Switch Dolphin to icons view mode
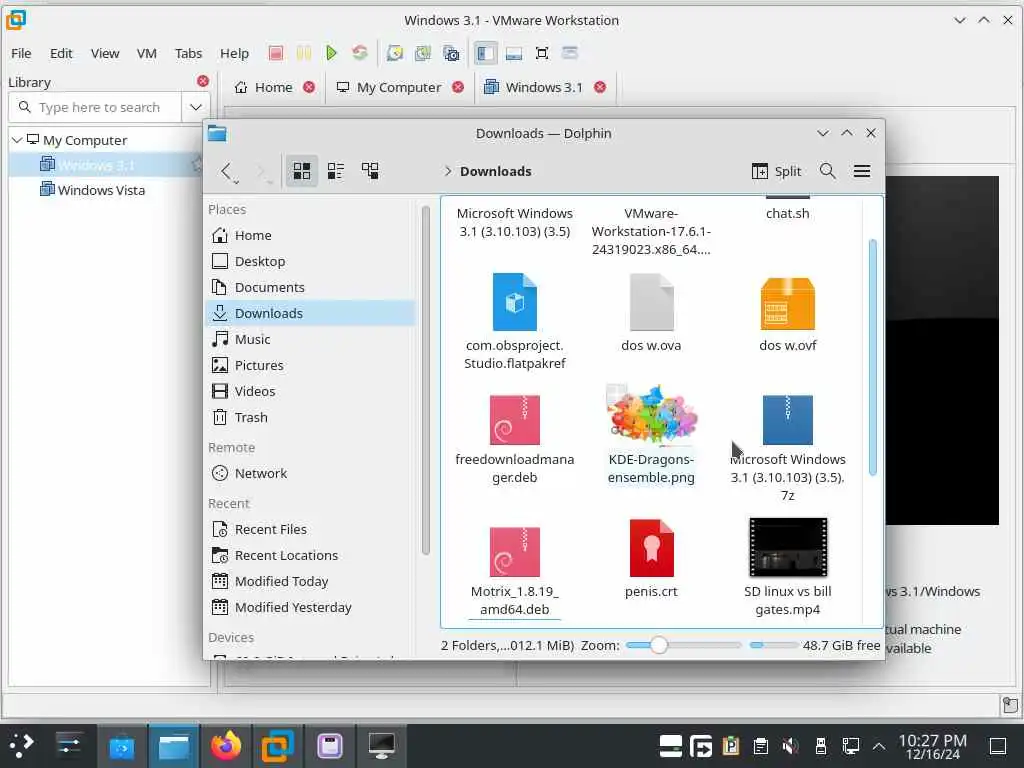The width and height of the screenshot is (1024, 768). point(302,171)
